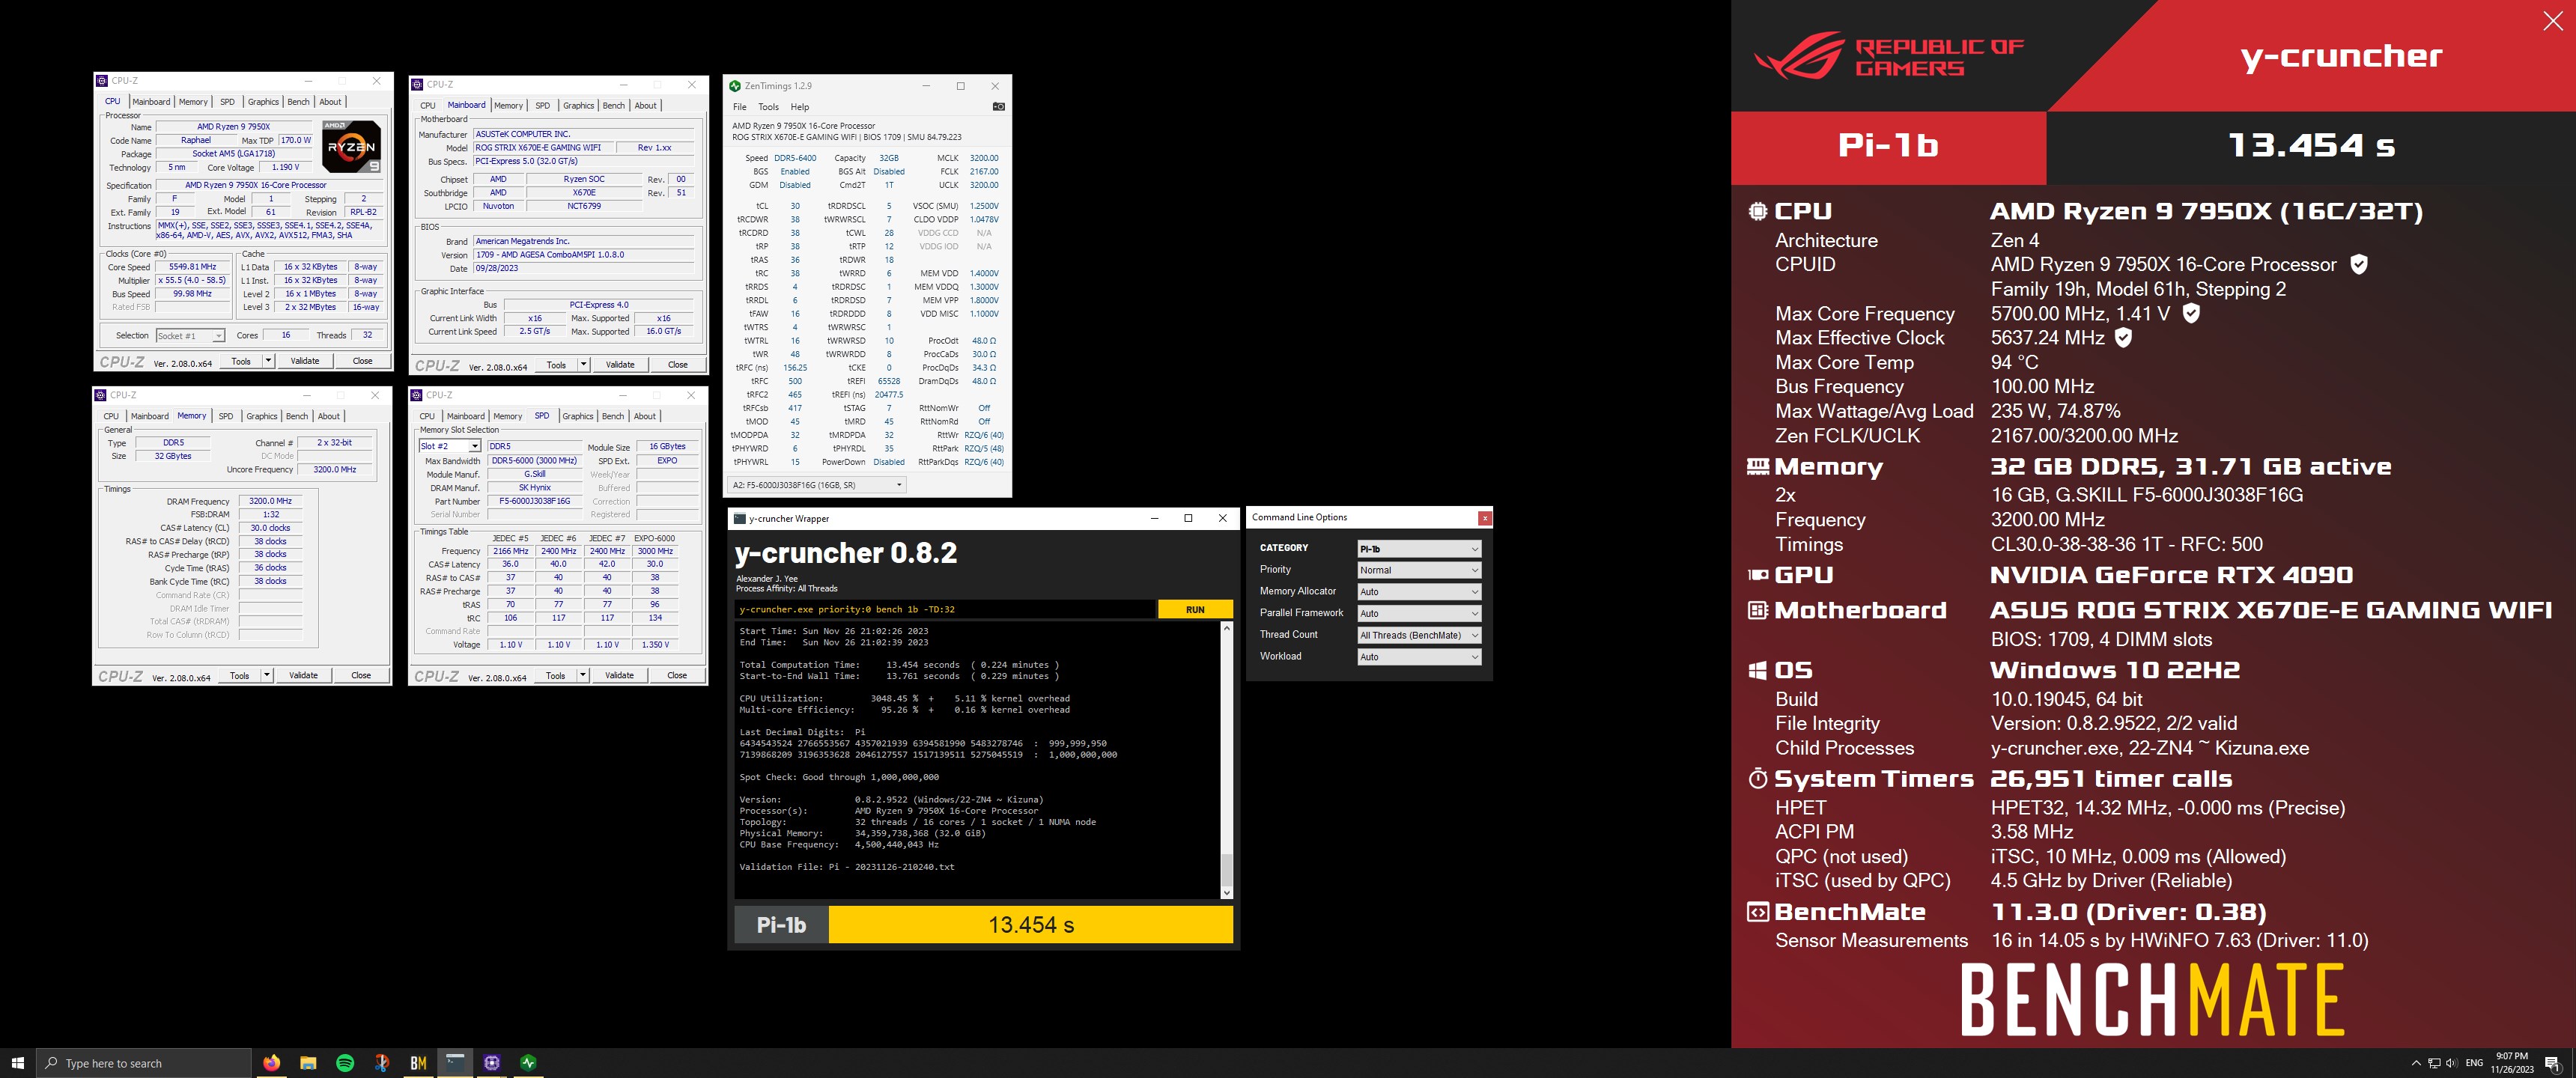Screen dimensions: 2576x1078
Task: Open the Memory Allocator dropdown
Action: pos(1418,592)
